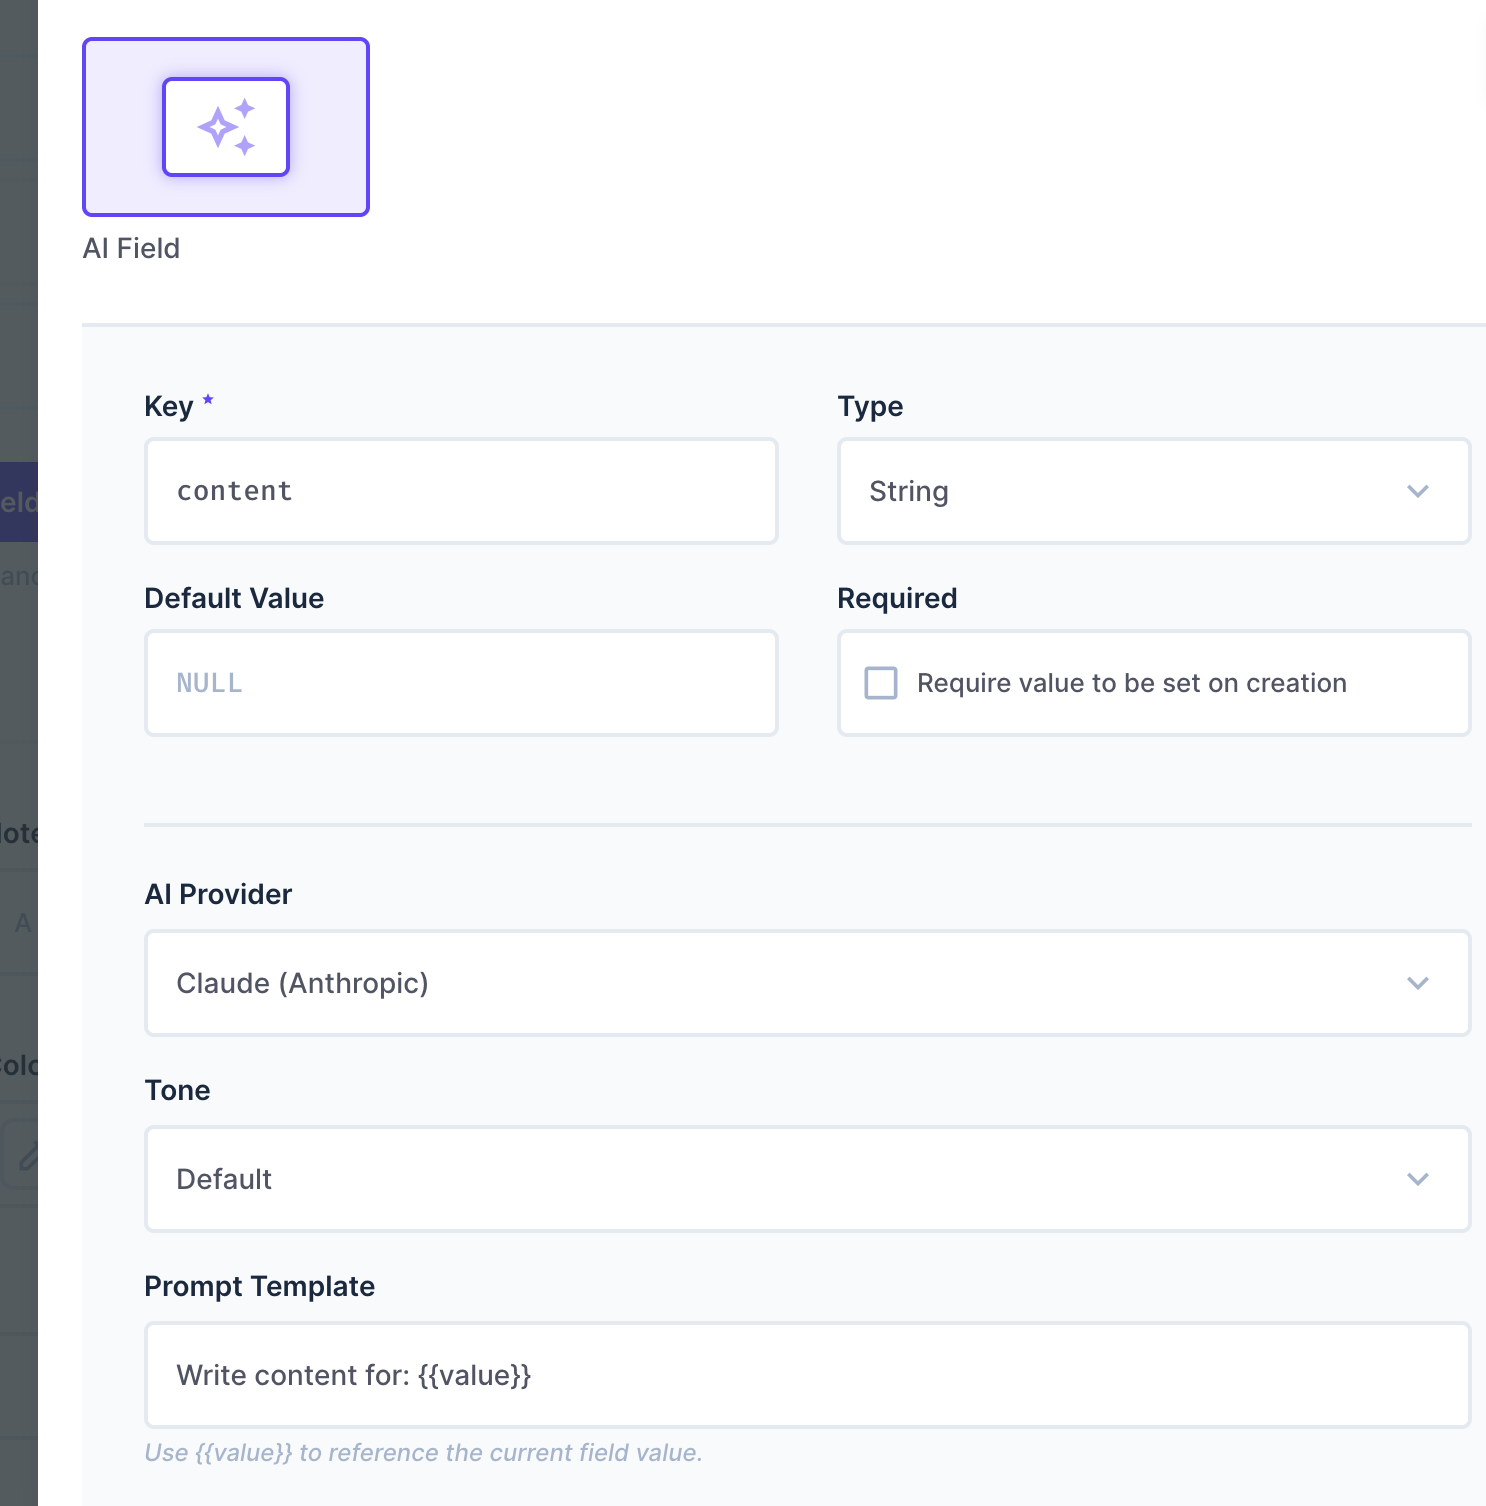This screenshot has width=1486, height=1506.
Task: Open the Type dropdown showing String
Action: pos(1154,491)
